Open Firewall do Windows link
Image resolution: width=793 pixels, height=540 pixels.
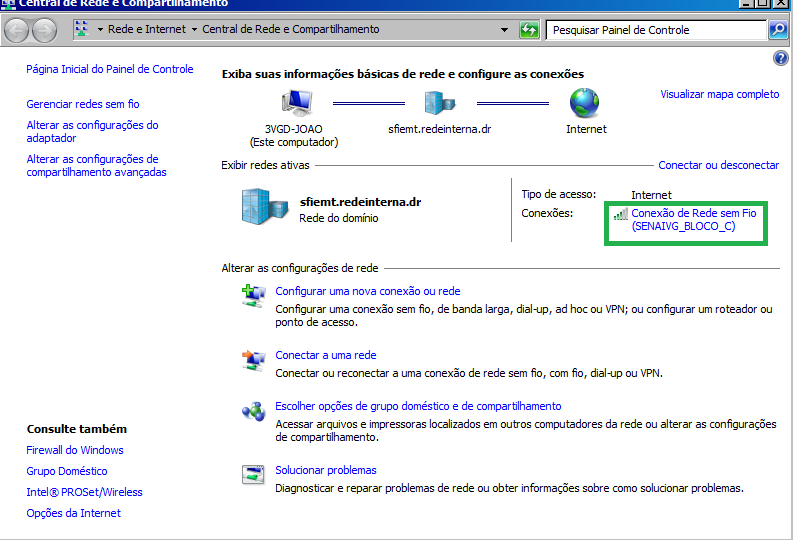click(x=75, y=450)
